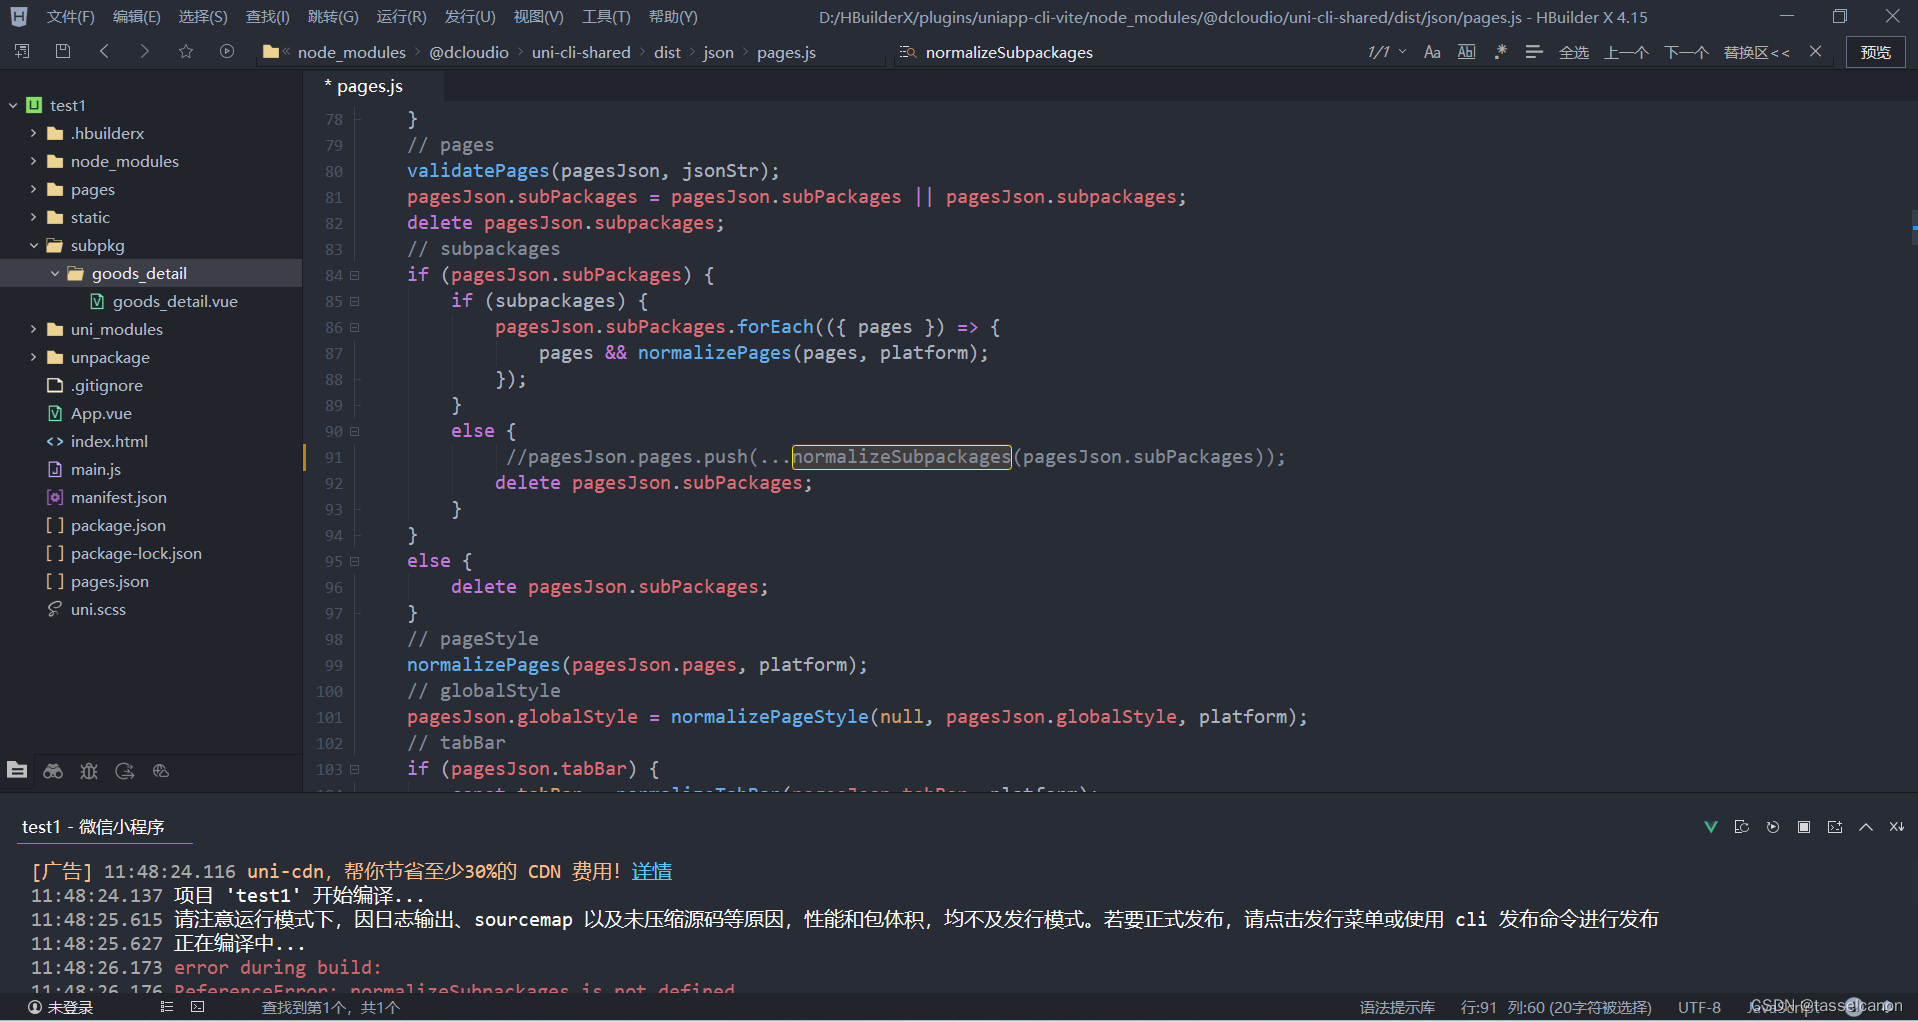Image resolution: width=1918 pixels, height=1022 pixels.
Task: Toggle code fold marker on line 103
Action: coord(354,769)
